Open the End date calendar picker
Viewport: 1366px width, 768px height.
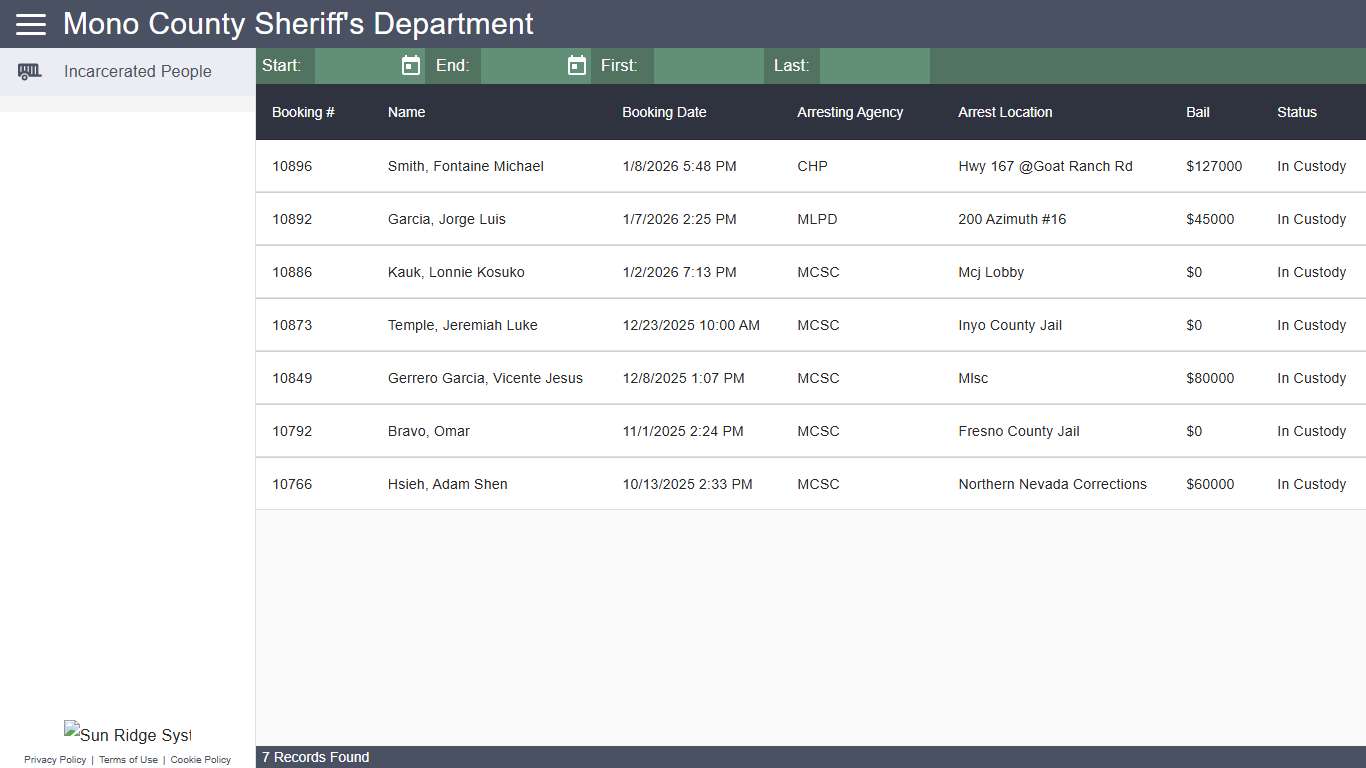[576, 65]
